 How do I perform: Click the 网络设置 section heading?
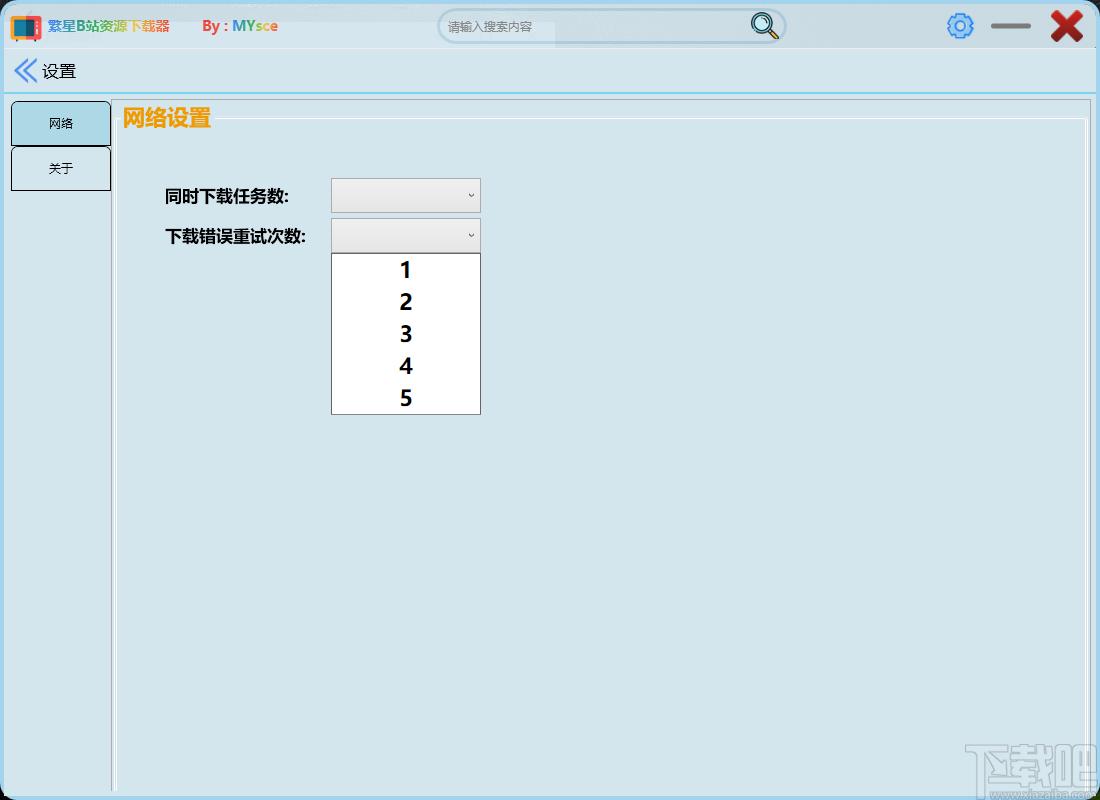point(167,117)
